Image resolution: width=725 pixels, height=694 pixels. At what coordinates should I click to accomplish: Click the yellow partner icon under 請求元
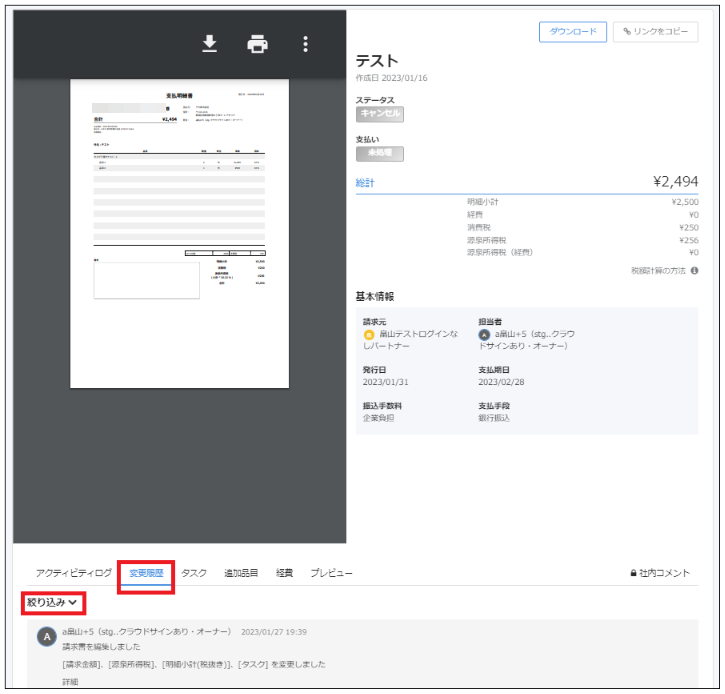point(369,335)
